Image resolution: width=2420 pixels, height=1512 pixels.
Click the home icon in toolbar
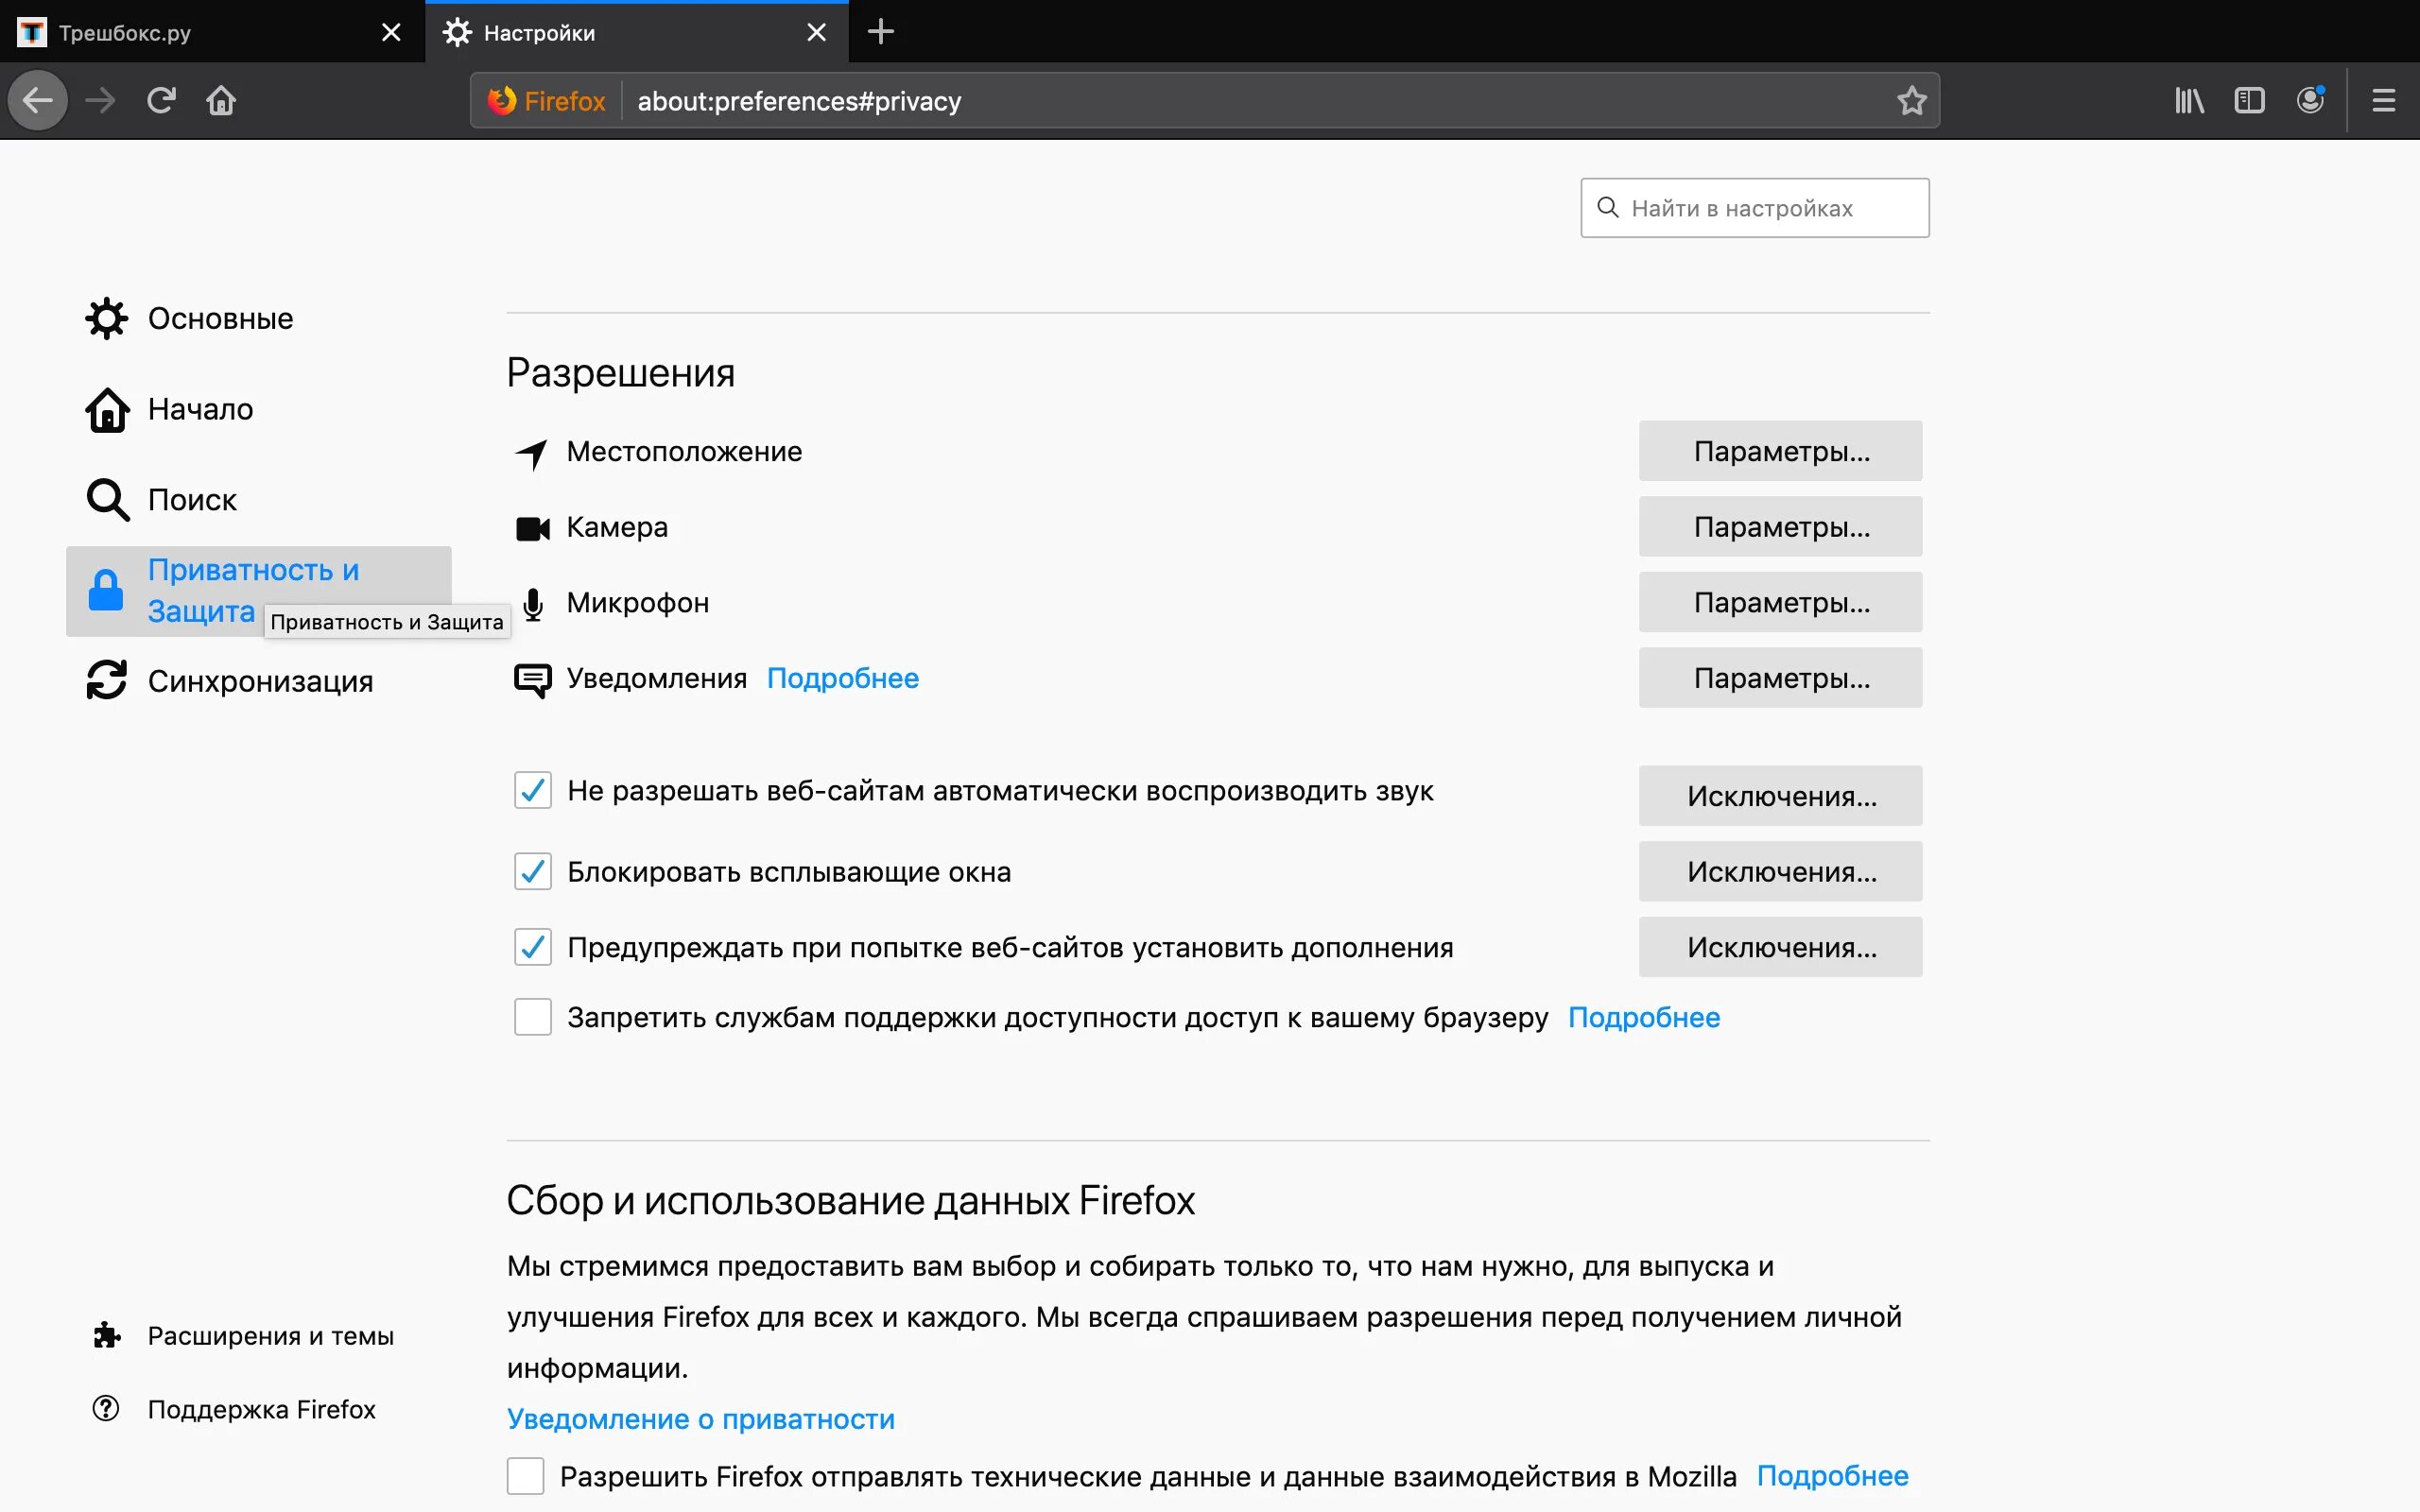pos(221,100)
